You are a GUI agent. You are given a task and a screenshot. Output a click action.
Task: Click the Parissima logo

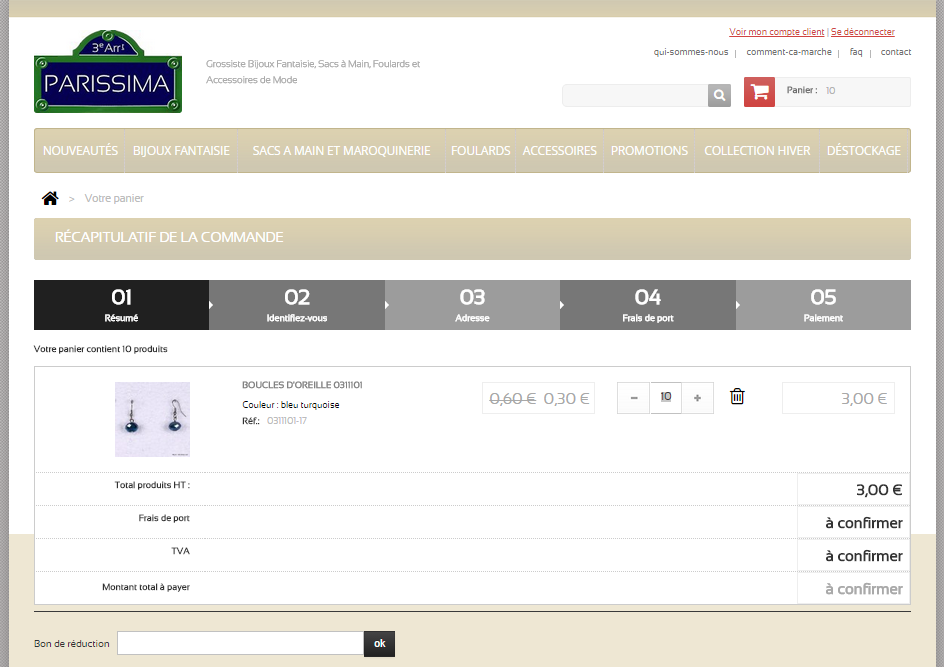coord(108,72)
